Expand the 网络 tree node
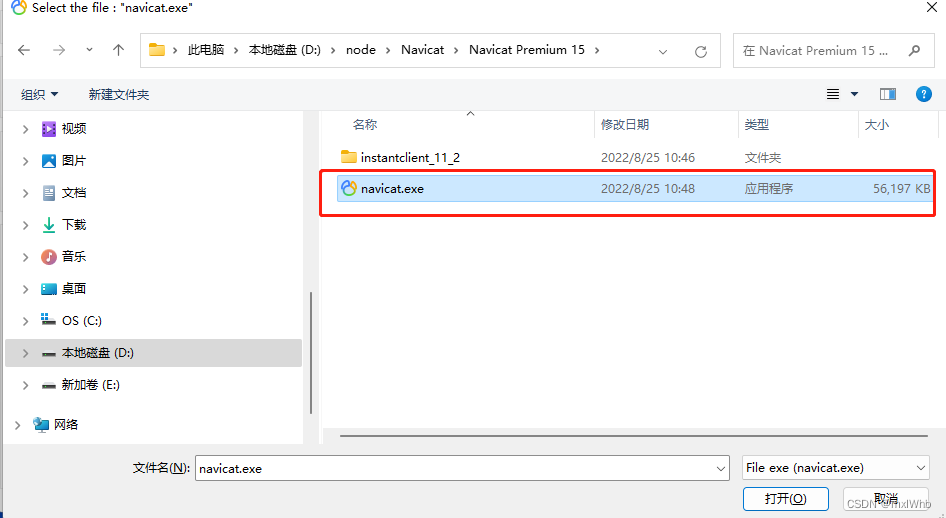This screenshot has width=946, height=518. tap(17, 425)
